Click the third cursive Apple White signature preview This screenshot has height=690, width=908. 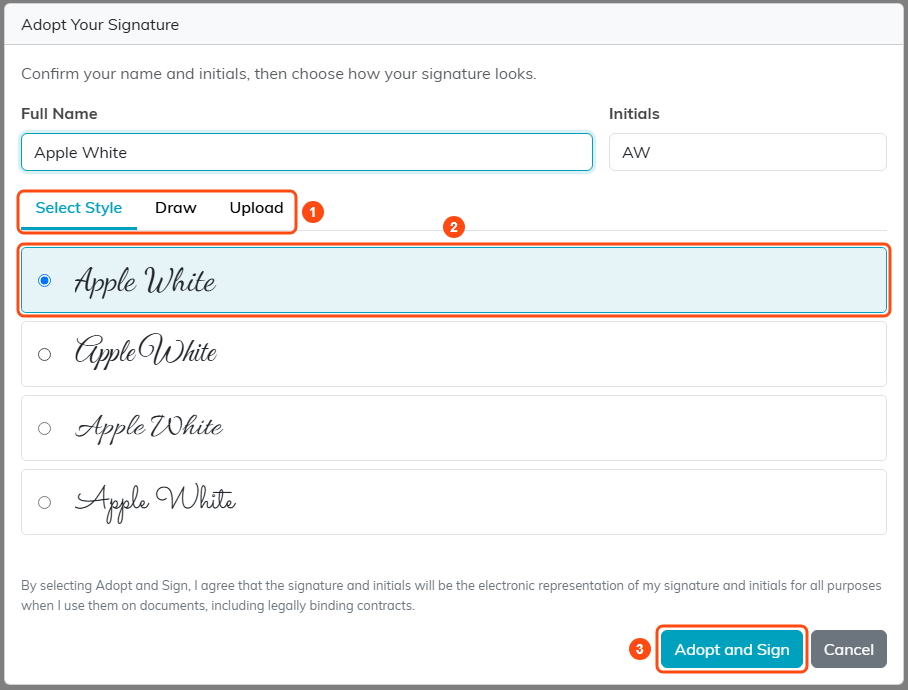149,427
